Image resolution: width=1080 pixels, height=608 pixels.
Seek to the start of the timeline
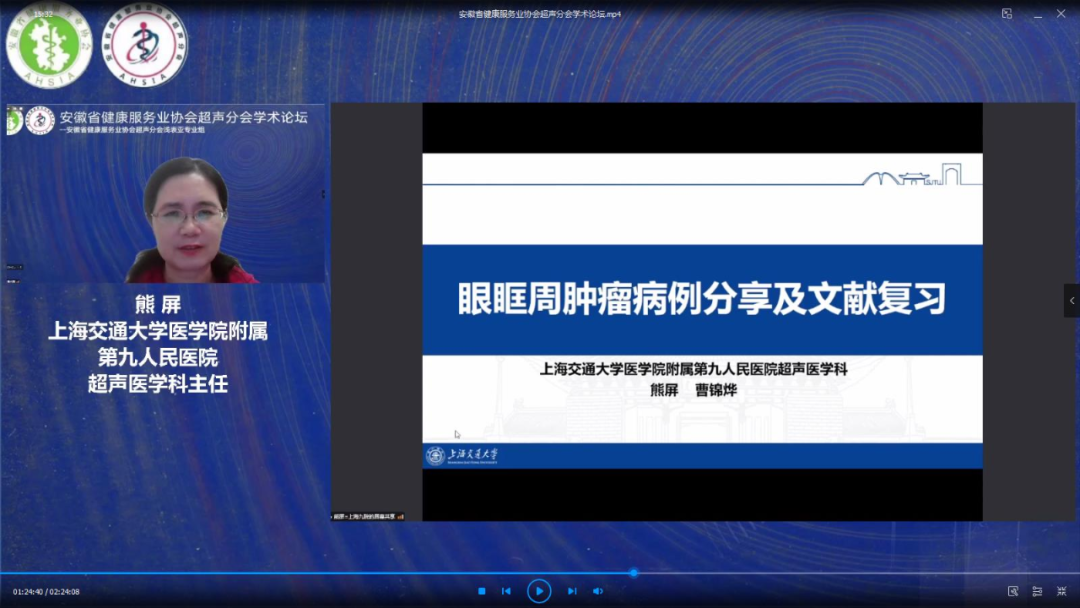(3, 573)
